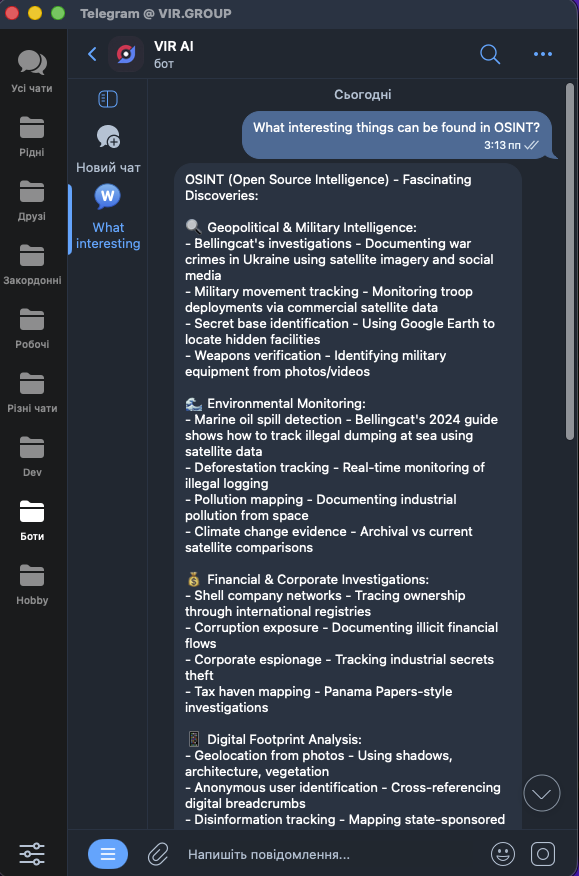Open the Рідні chat folder
The width and height of the screenshot is (579, 876).
(x=32, y=136)
